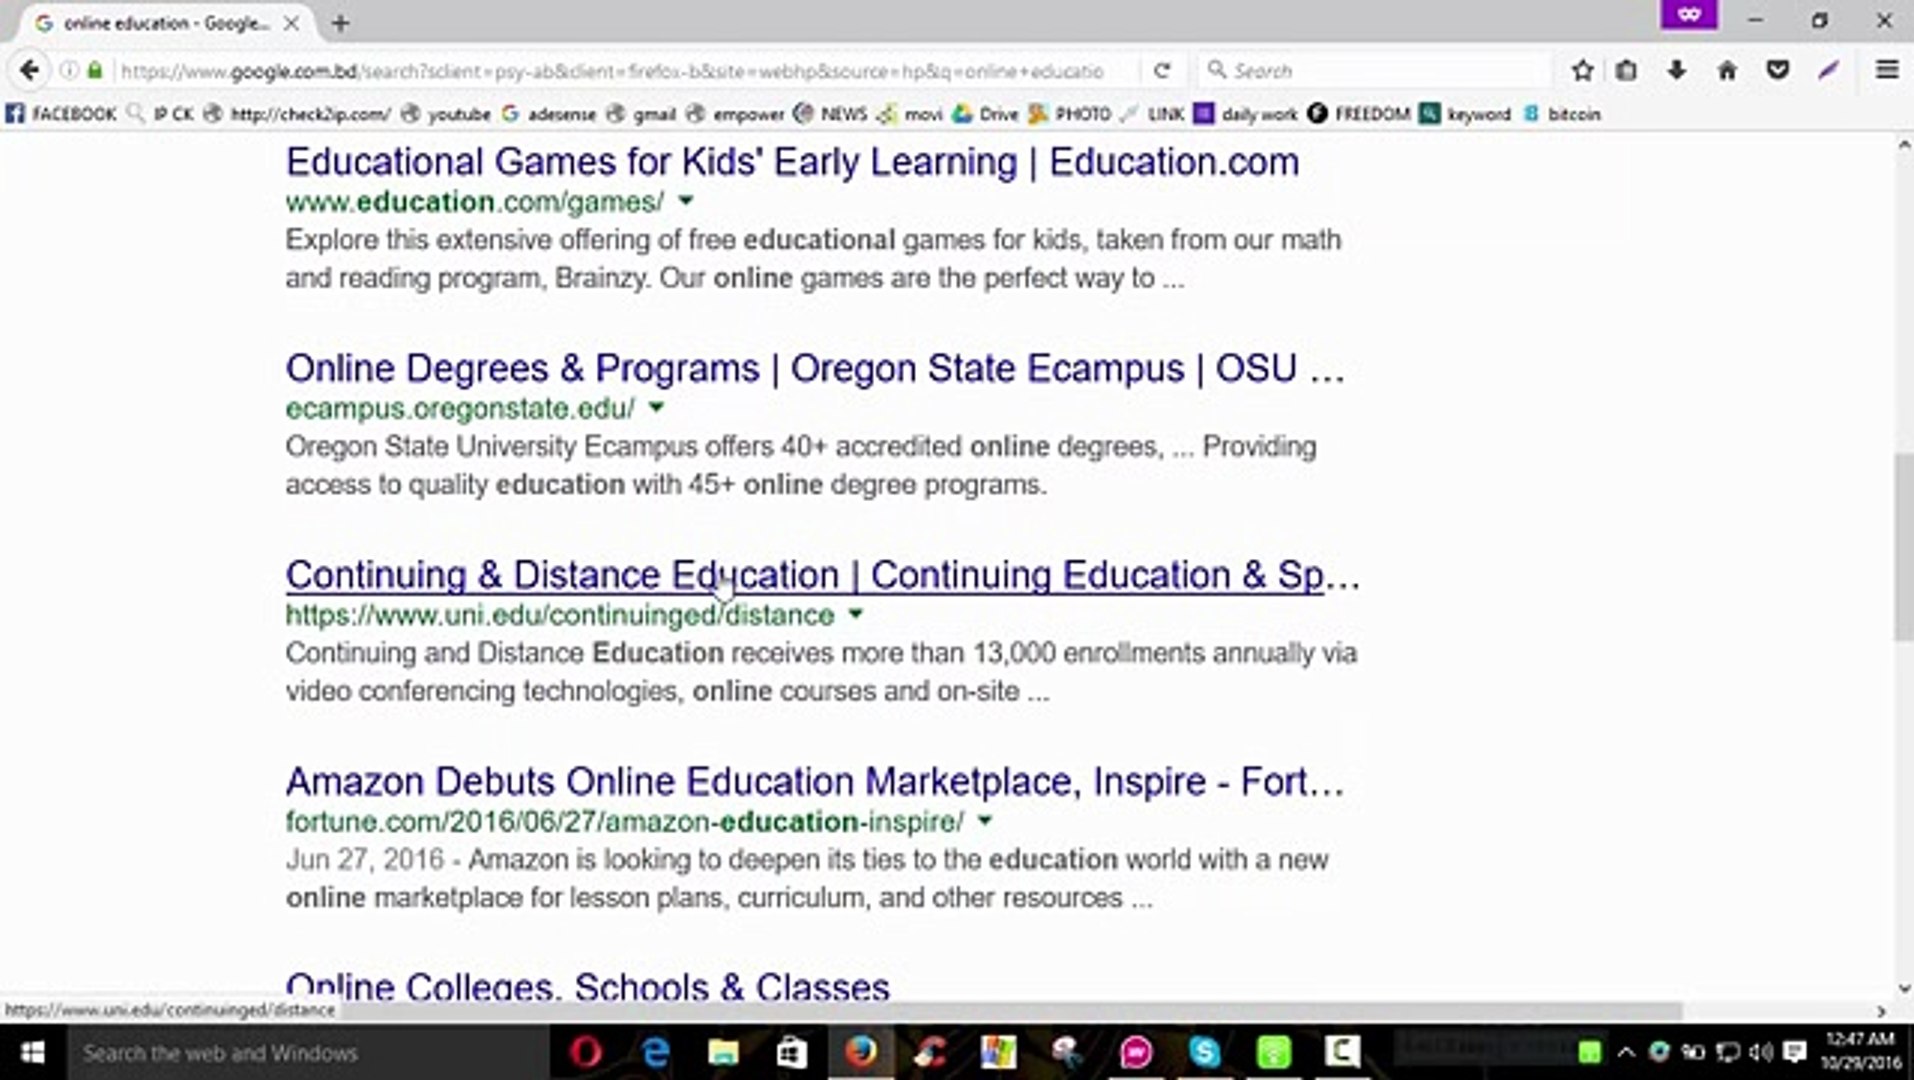The width and height of the screenshot is (1914, 1080).
Task: Click the Search the web and Windows box
Action: coord(307,1053)
